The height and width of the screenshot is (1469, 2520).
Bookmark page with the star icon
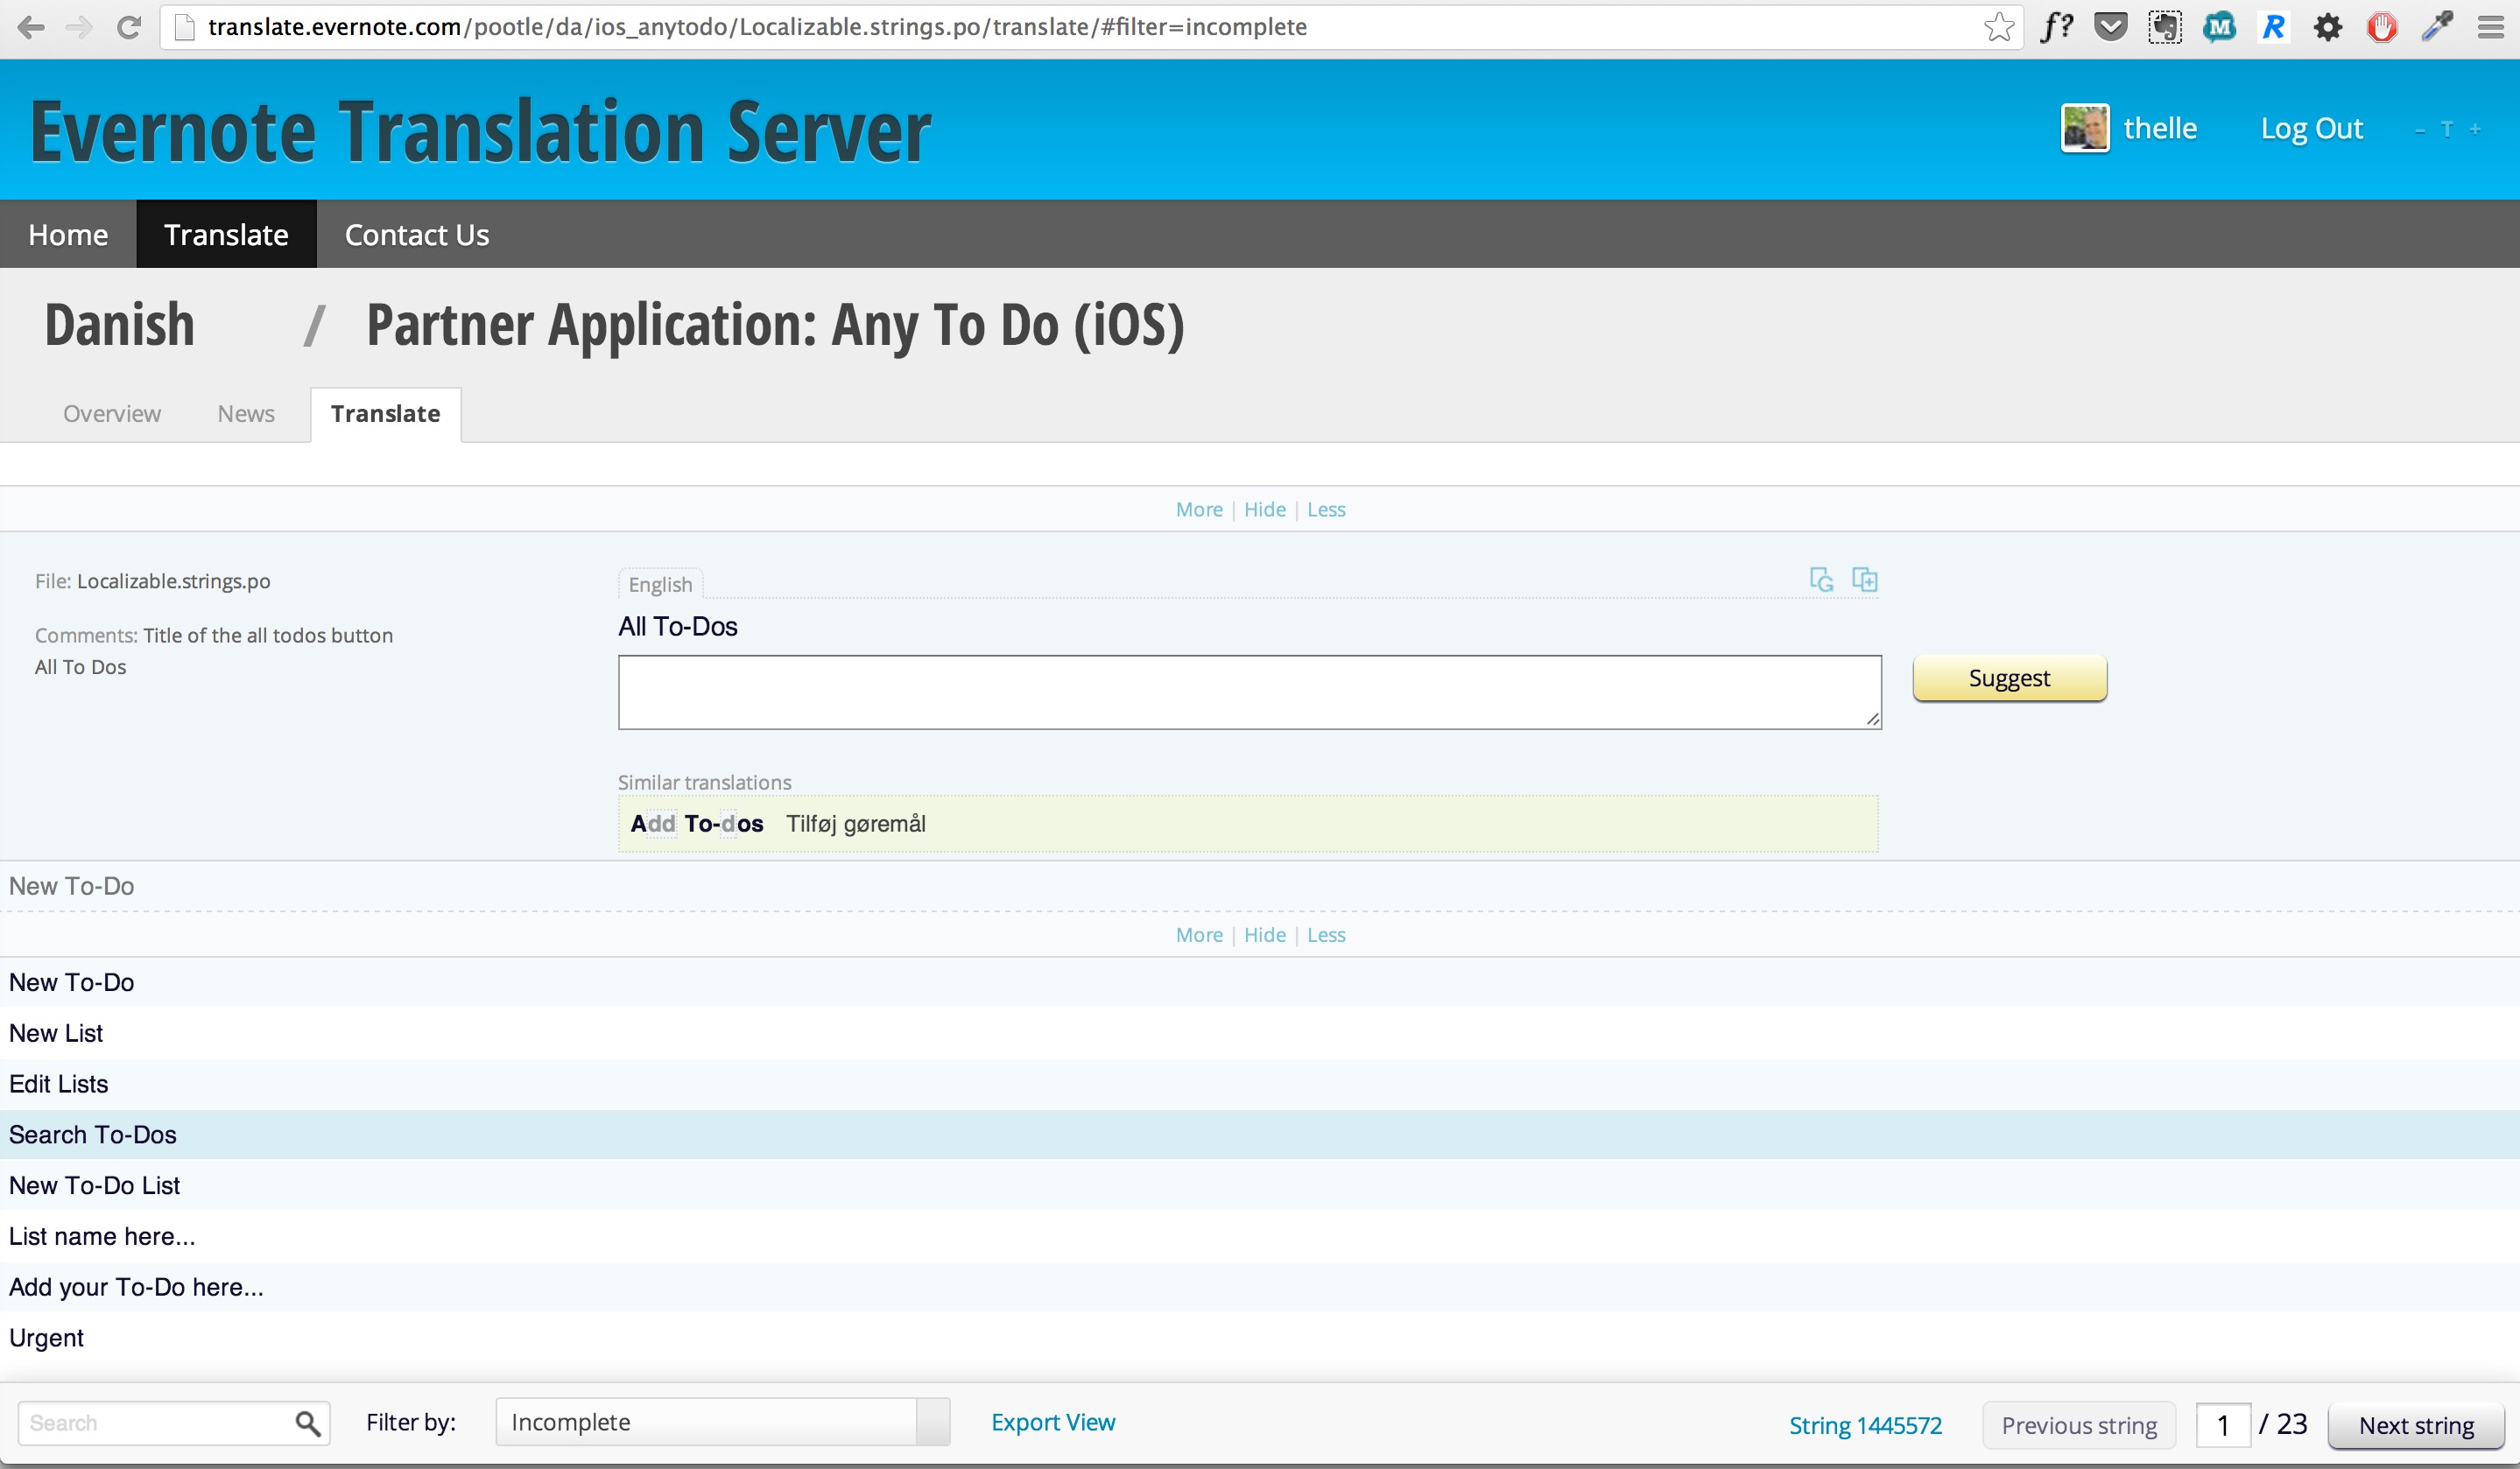[x=1998, y=27]
